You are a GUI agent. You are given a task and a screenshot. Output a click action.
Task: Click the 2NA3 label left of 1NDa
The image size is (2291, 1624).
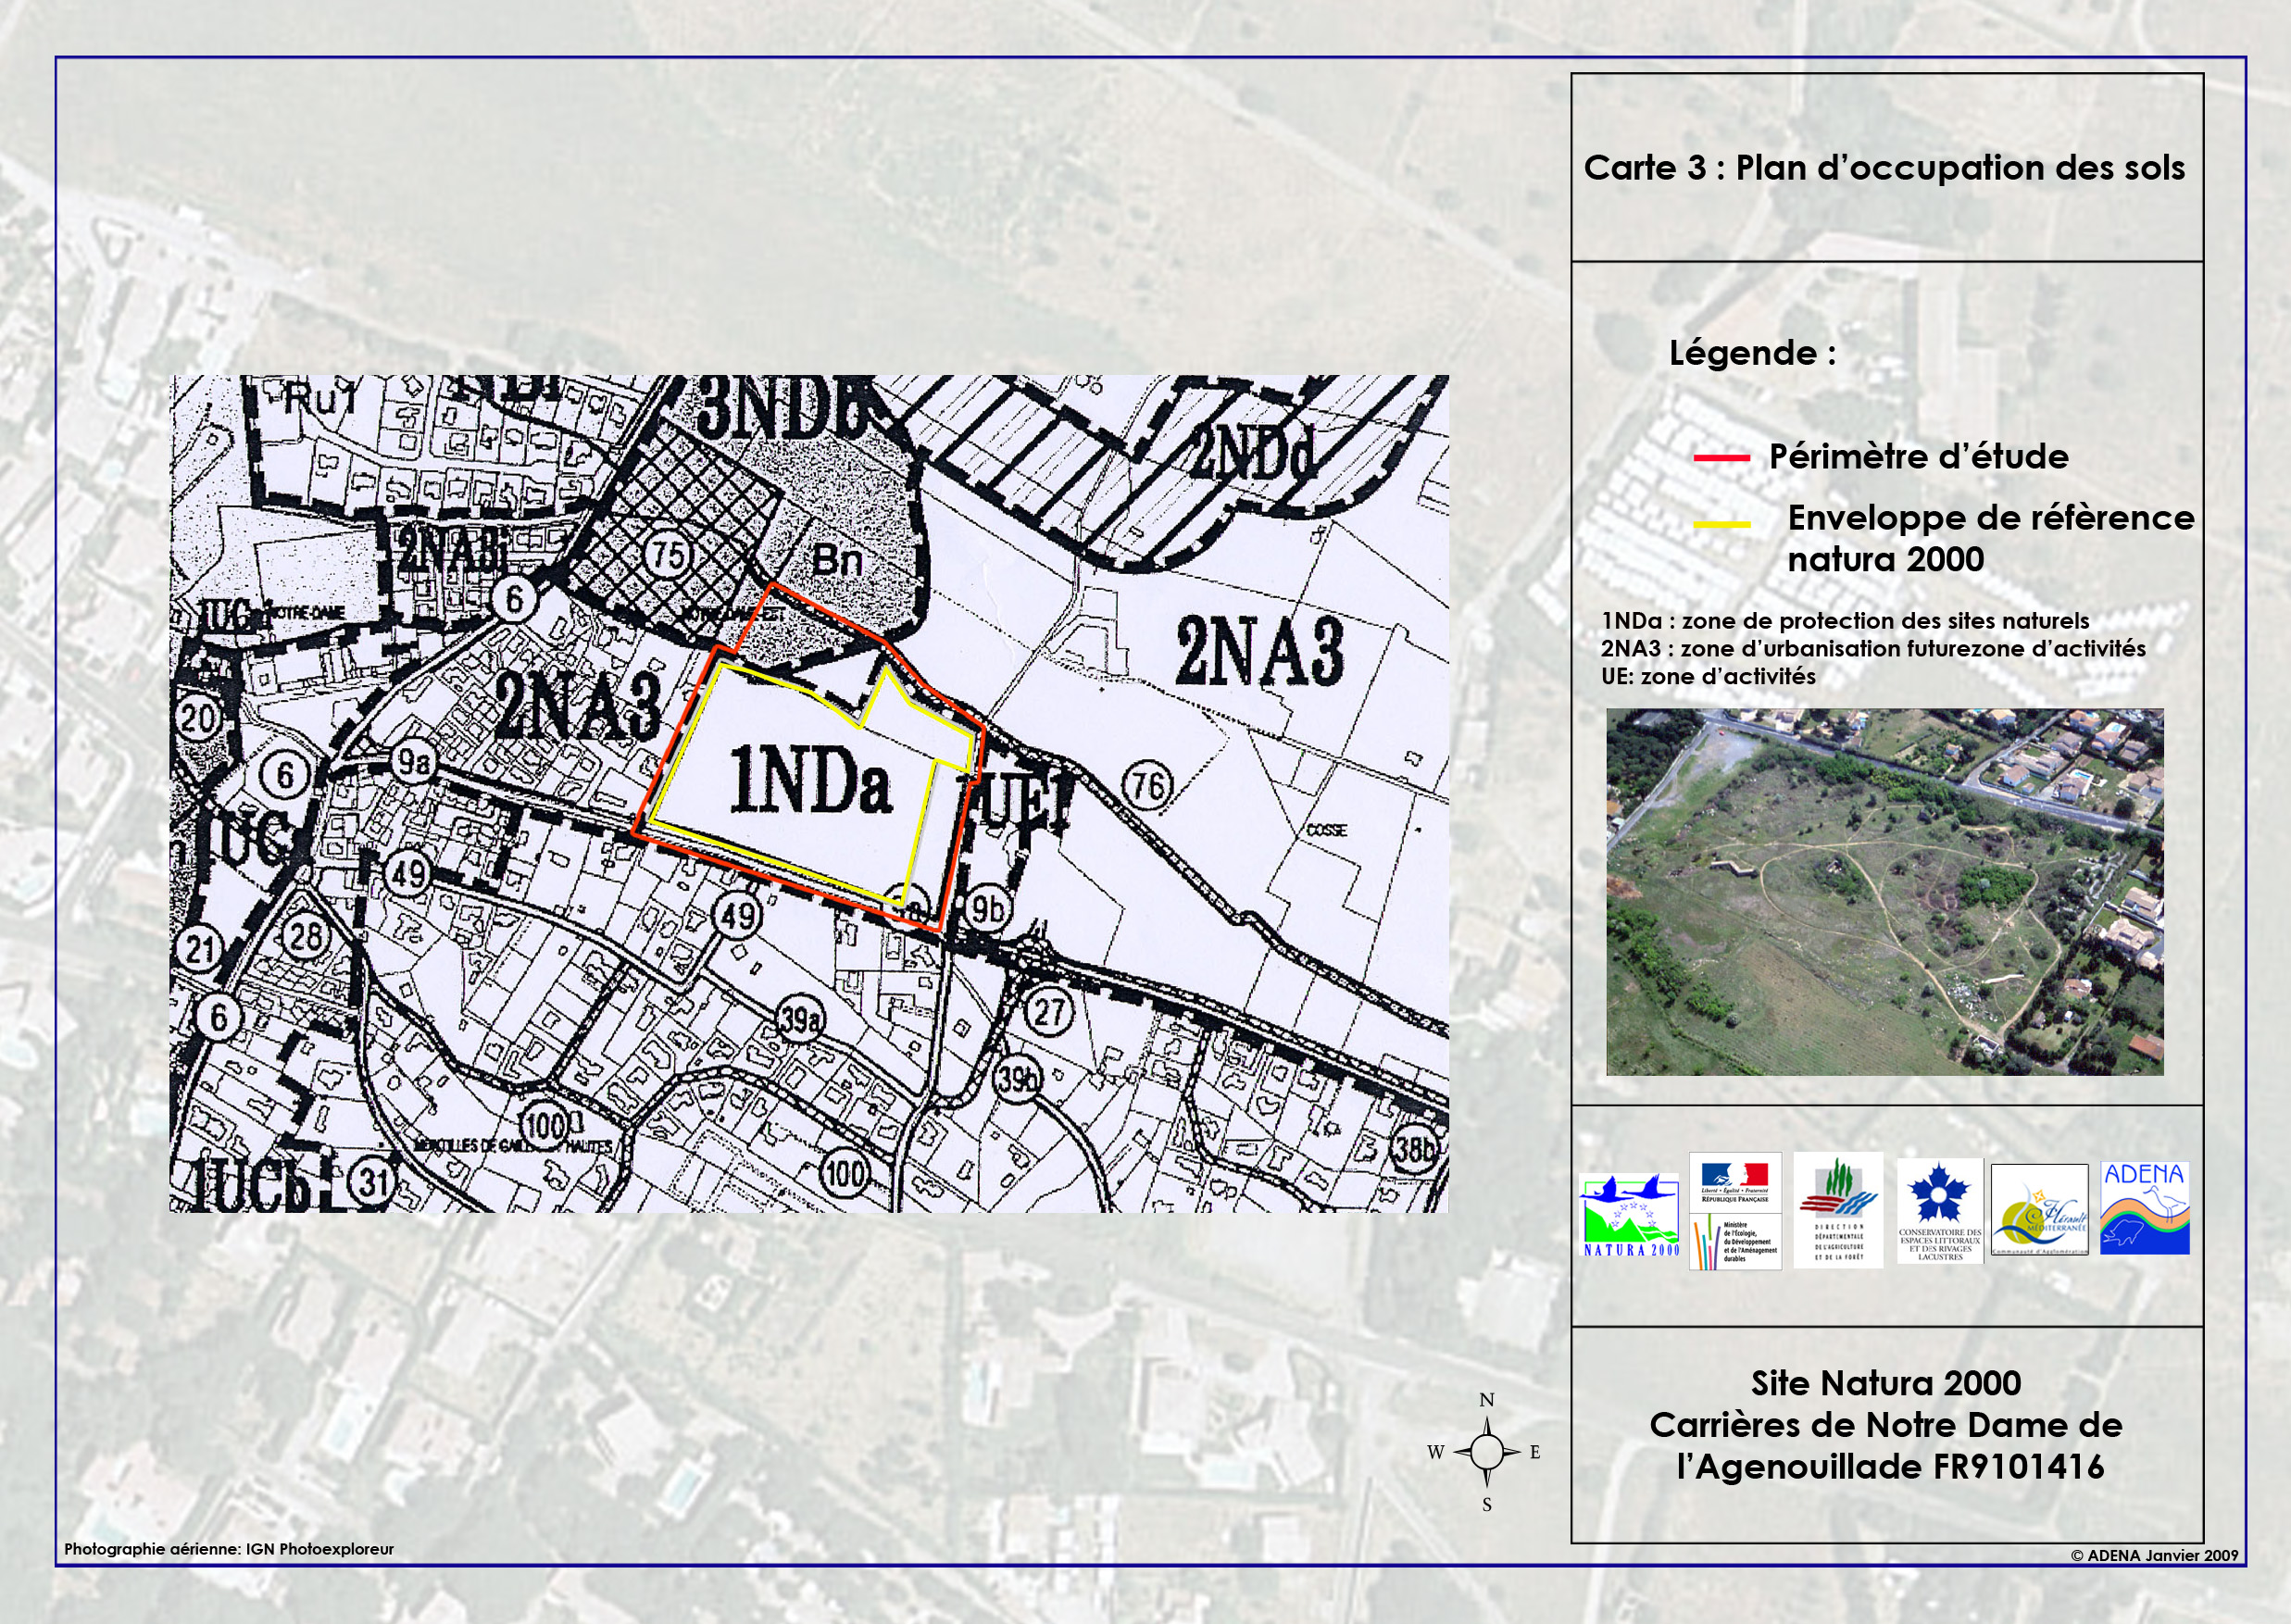tap(579, 706)
